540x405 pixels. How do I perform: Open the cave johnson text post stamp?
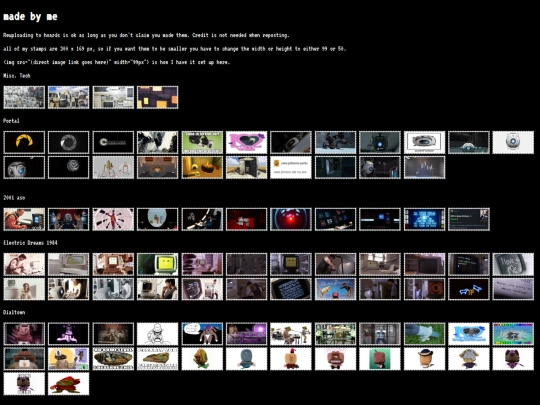pyautogui.click(x=291, y=167)
